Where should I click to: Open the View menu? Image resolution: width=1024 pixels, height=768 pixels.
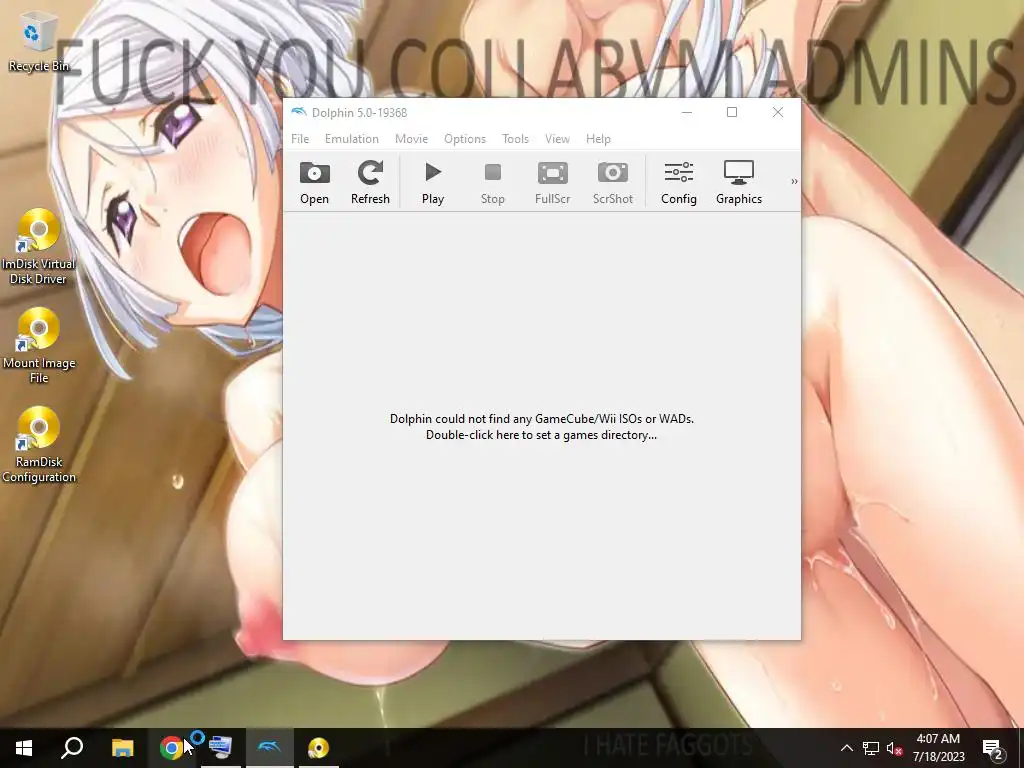(557, 138)
